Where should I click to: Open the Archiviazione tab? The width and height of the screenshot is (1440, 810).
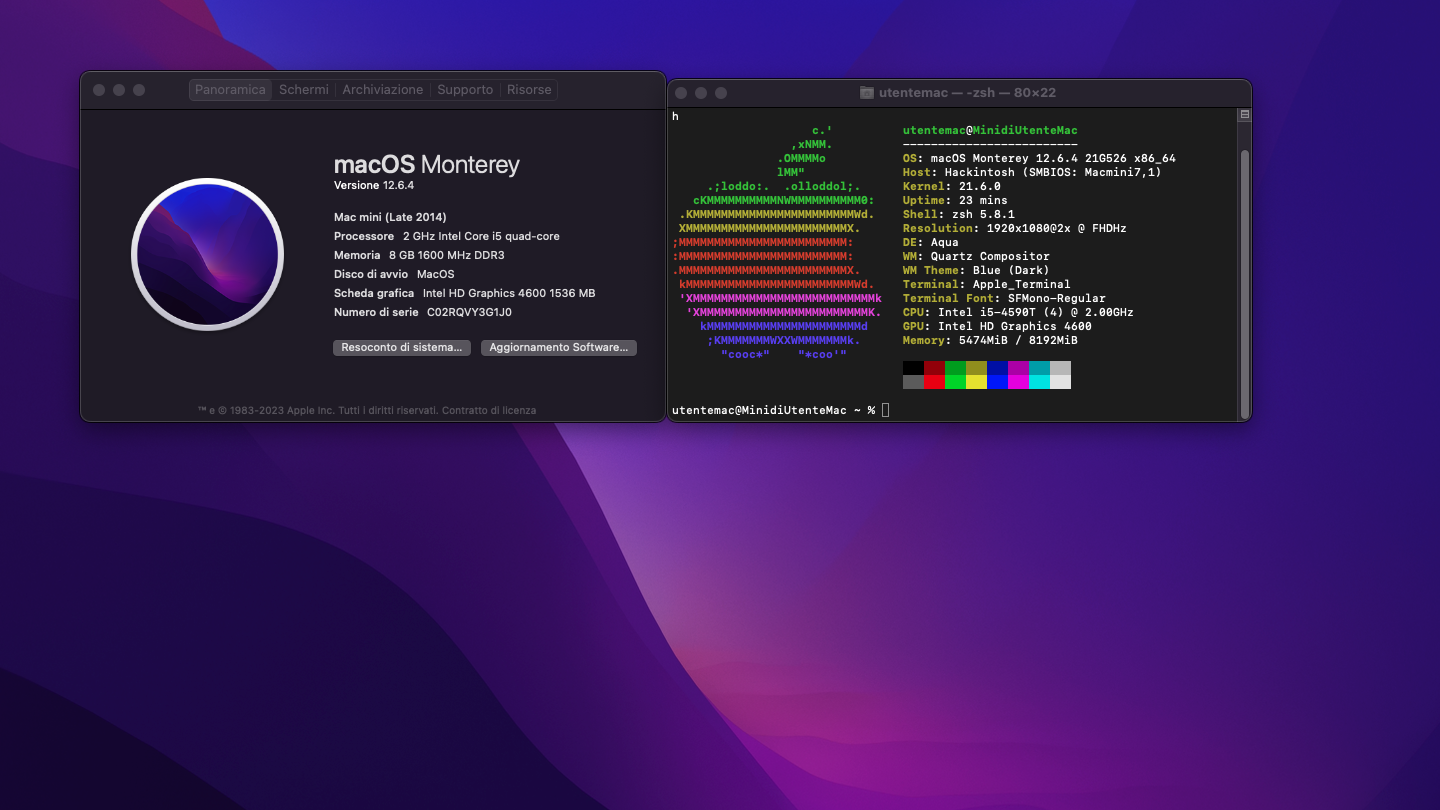coord(383,89)
